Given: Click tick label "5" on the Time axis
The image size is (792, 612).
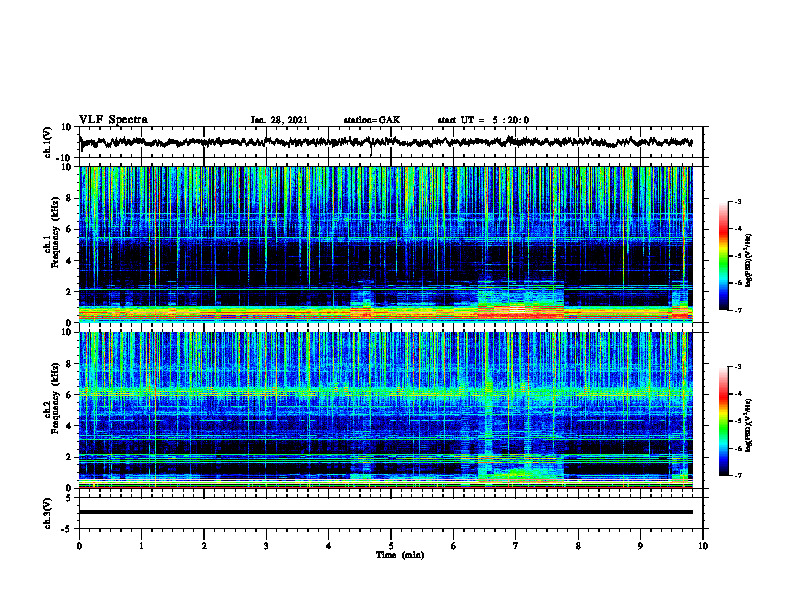Looking at the screenshot, I should (x=391, y=546).
